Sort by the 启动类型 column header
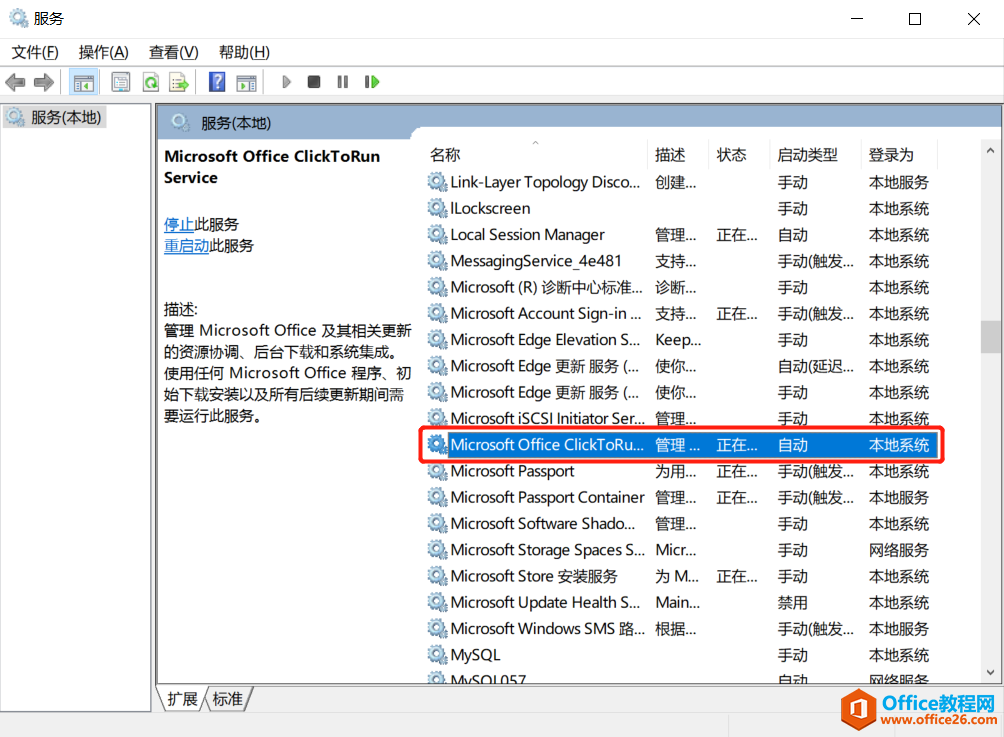Viewport: 1004px width, 737px height. tap(815, 154)
